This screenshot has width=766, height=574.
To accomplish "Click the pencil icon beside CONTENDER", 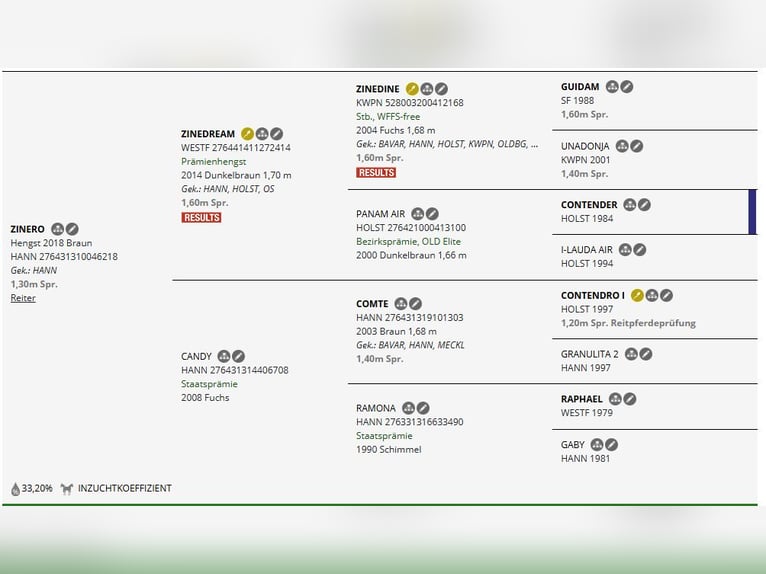I will click(645, 205).
